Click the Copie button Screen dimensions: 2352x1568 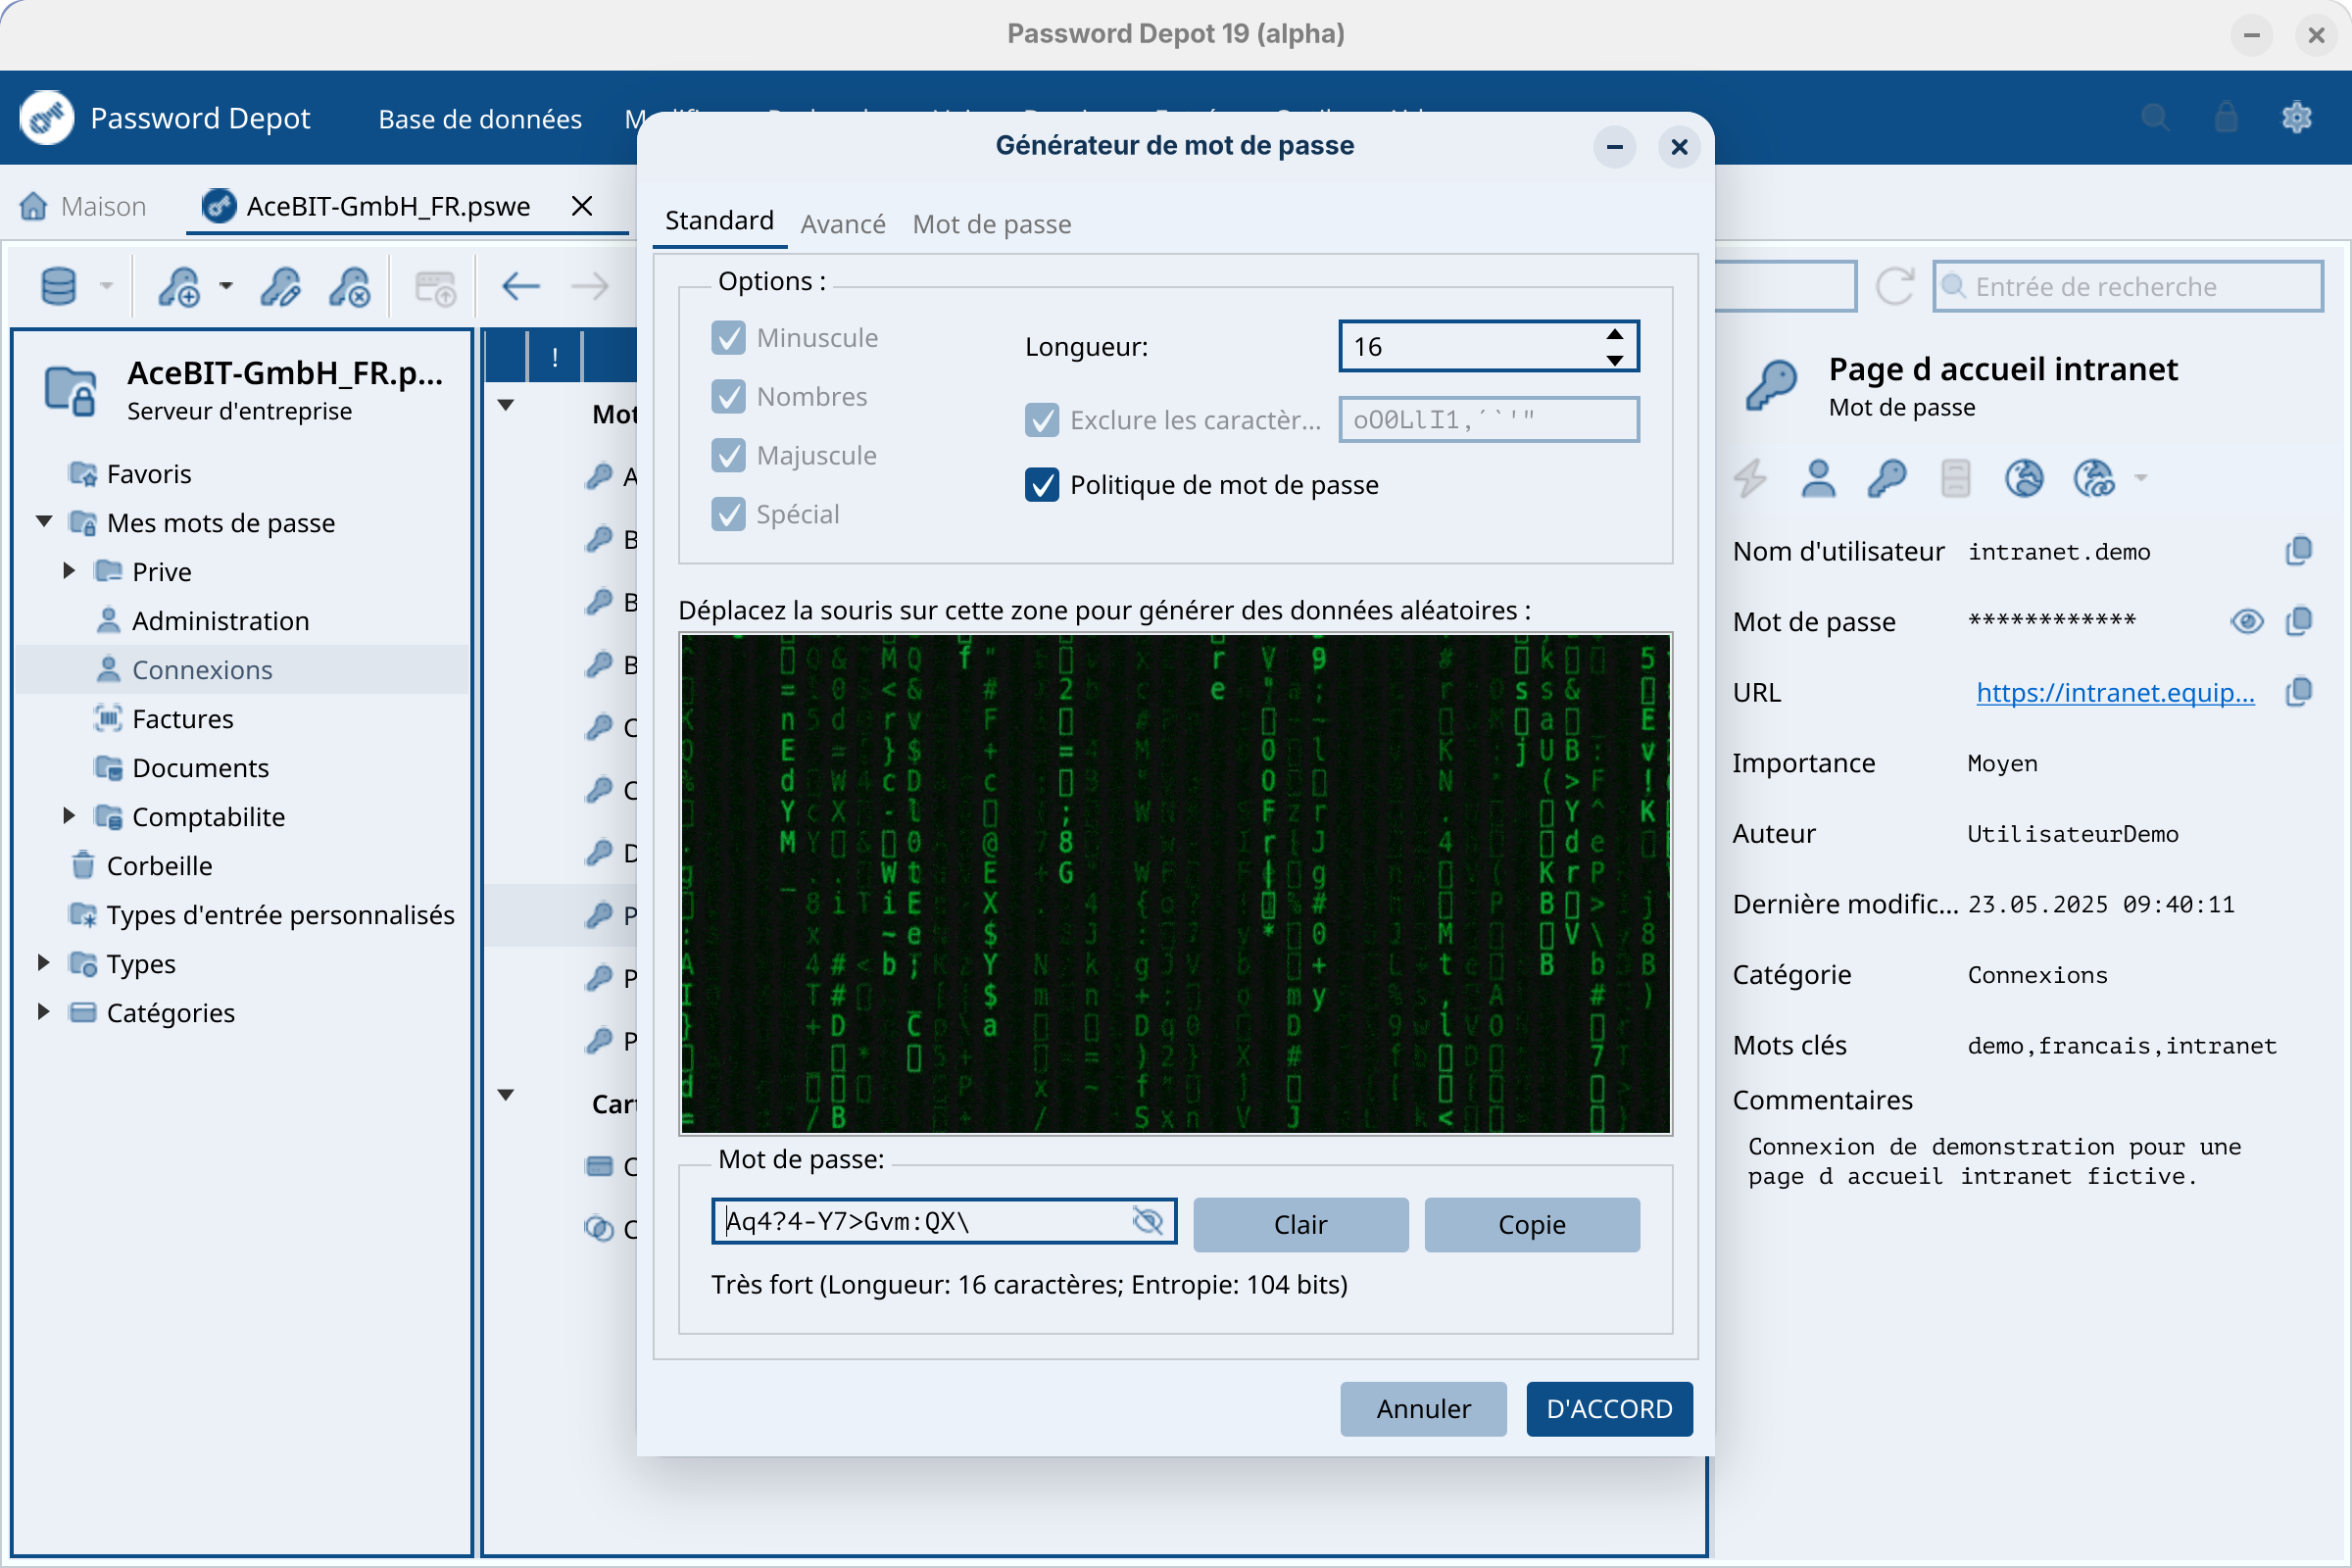[x=1531, y=1225]
